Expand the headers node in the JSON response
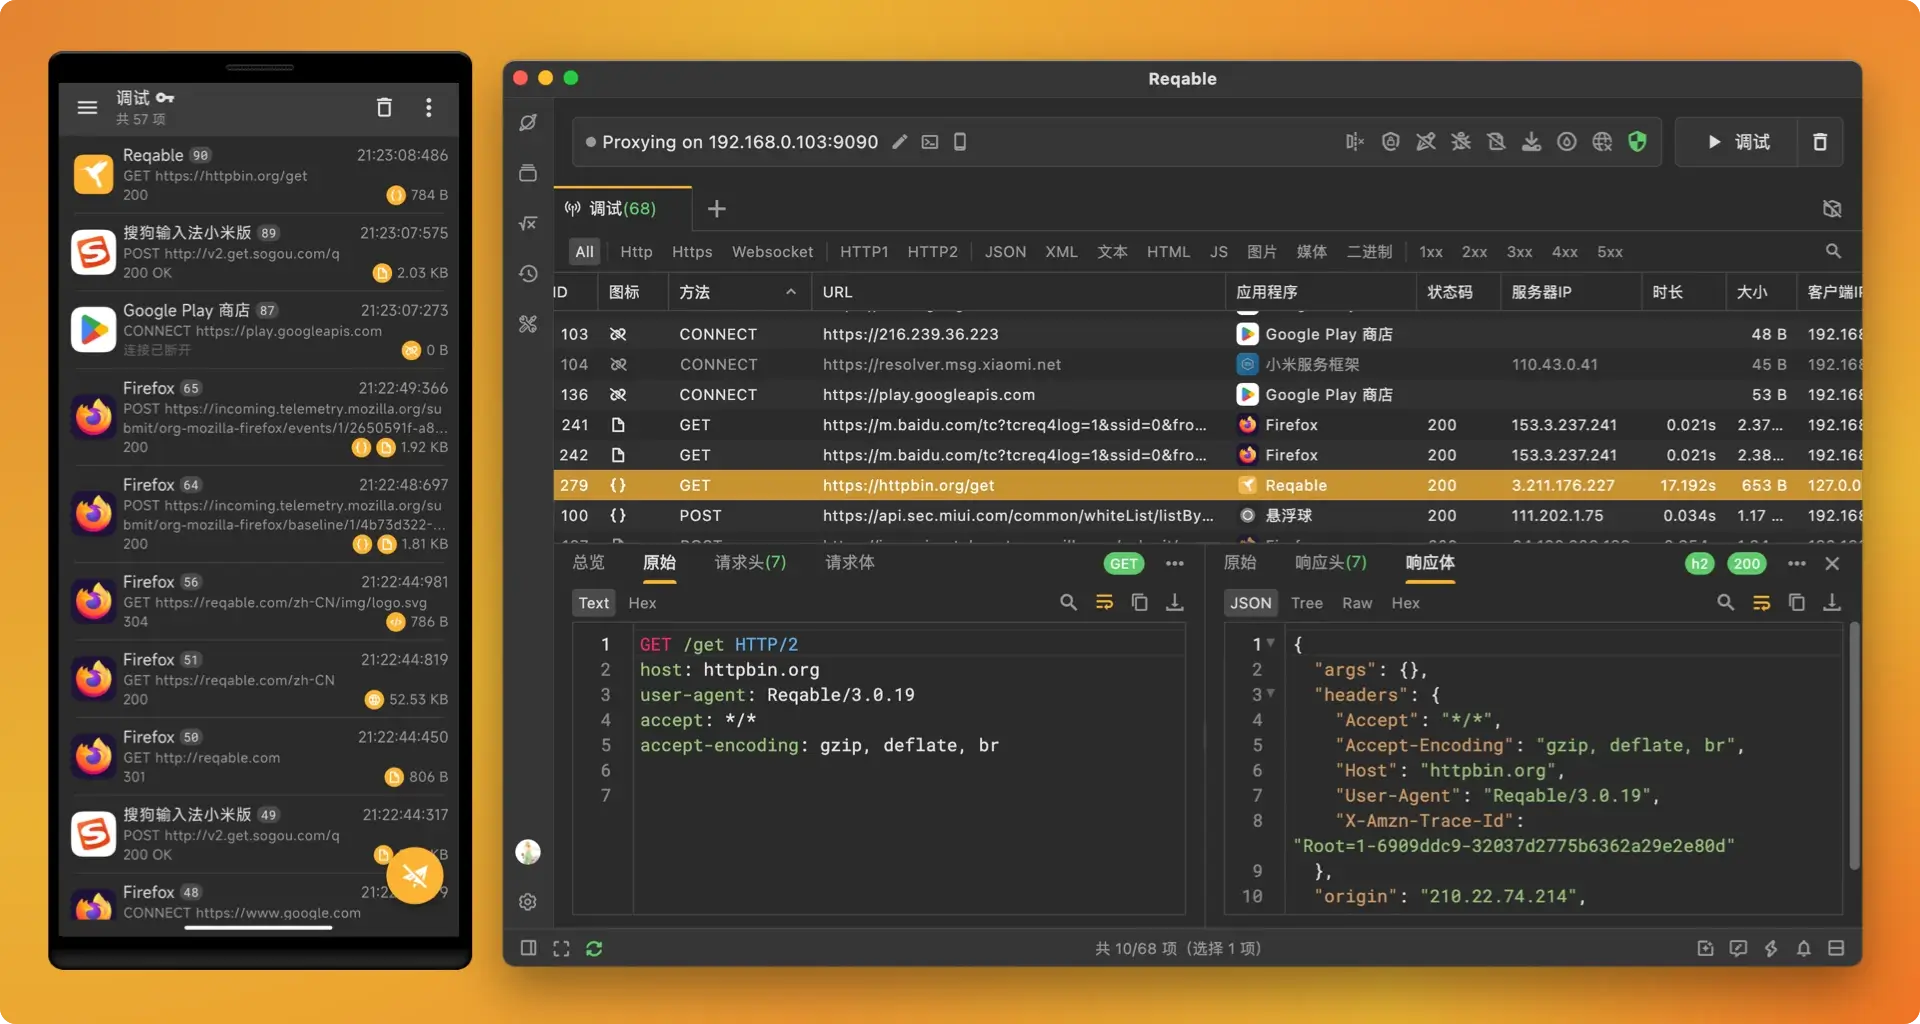The image size is (1920, 1024). point(1270,694)
